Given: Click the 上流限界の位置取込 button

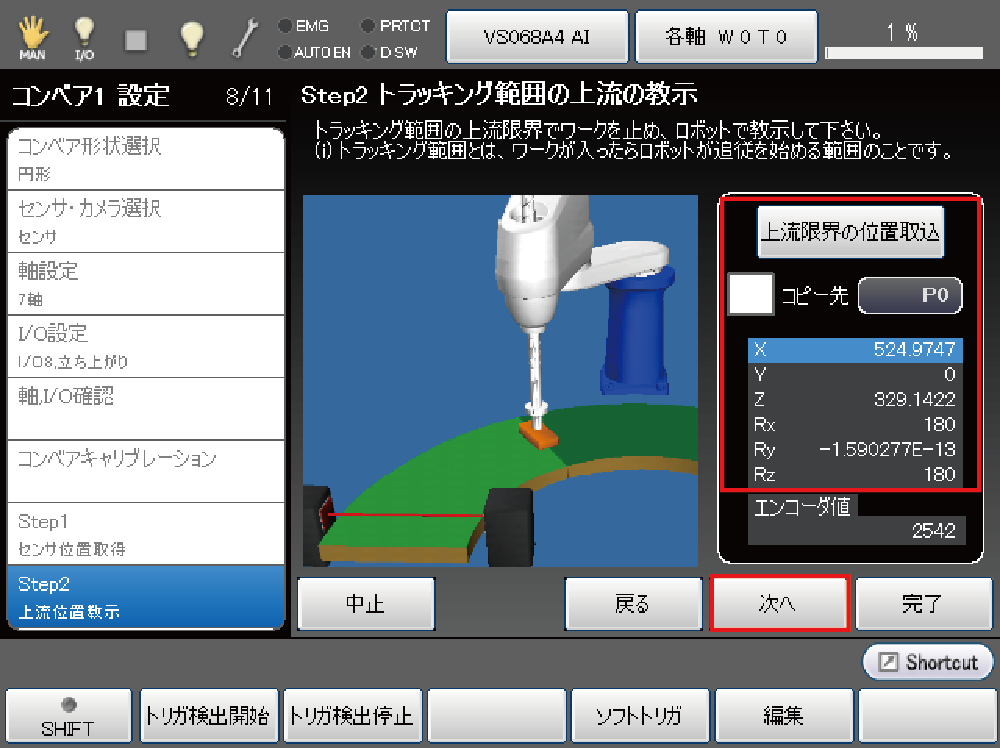Looking at the screenshot, I should click(x=850, y=232).
